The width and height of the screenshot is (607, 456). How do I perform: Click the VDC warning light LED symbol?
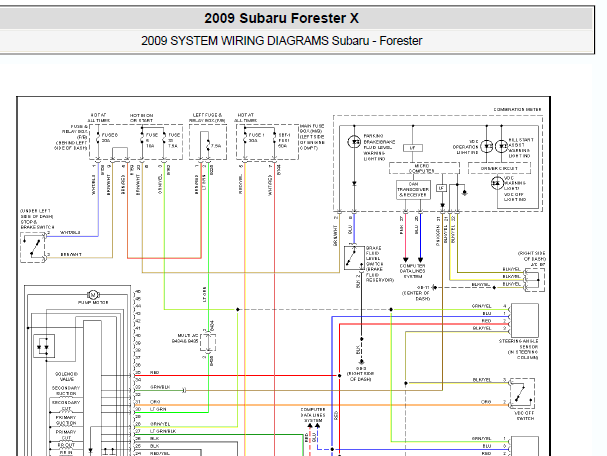click(497, 183)
